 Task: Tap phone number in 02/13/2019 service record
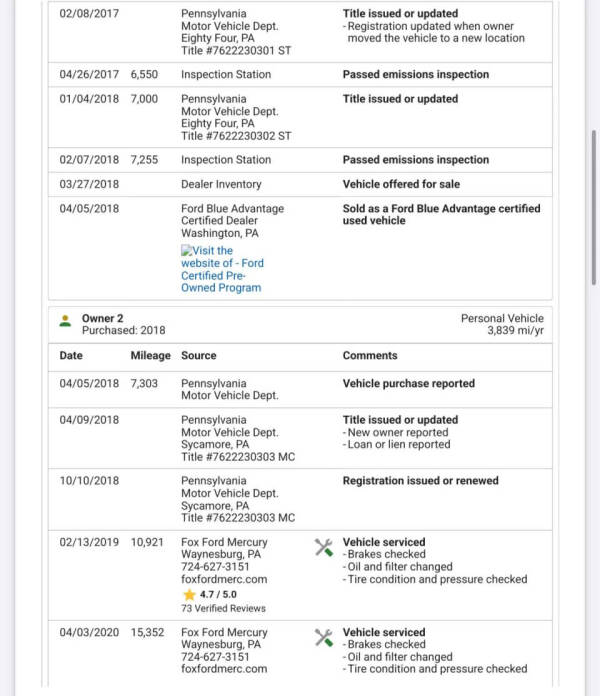click(215, 567)
